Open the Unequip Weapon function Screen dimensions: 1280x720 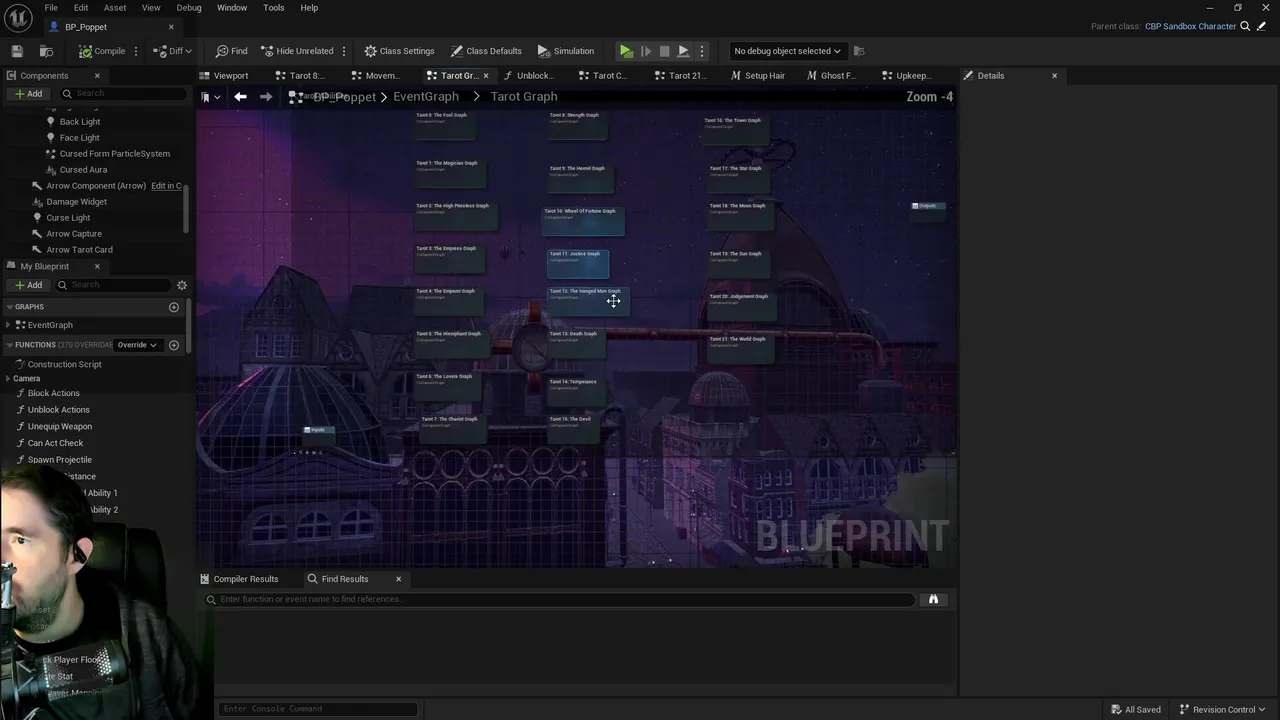coord(60,427)
